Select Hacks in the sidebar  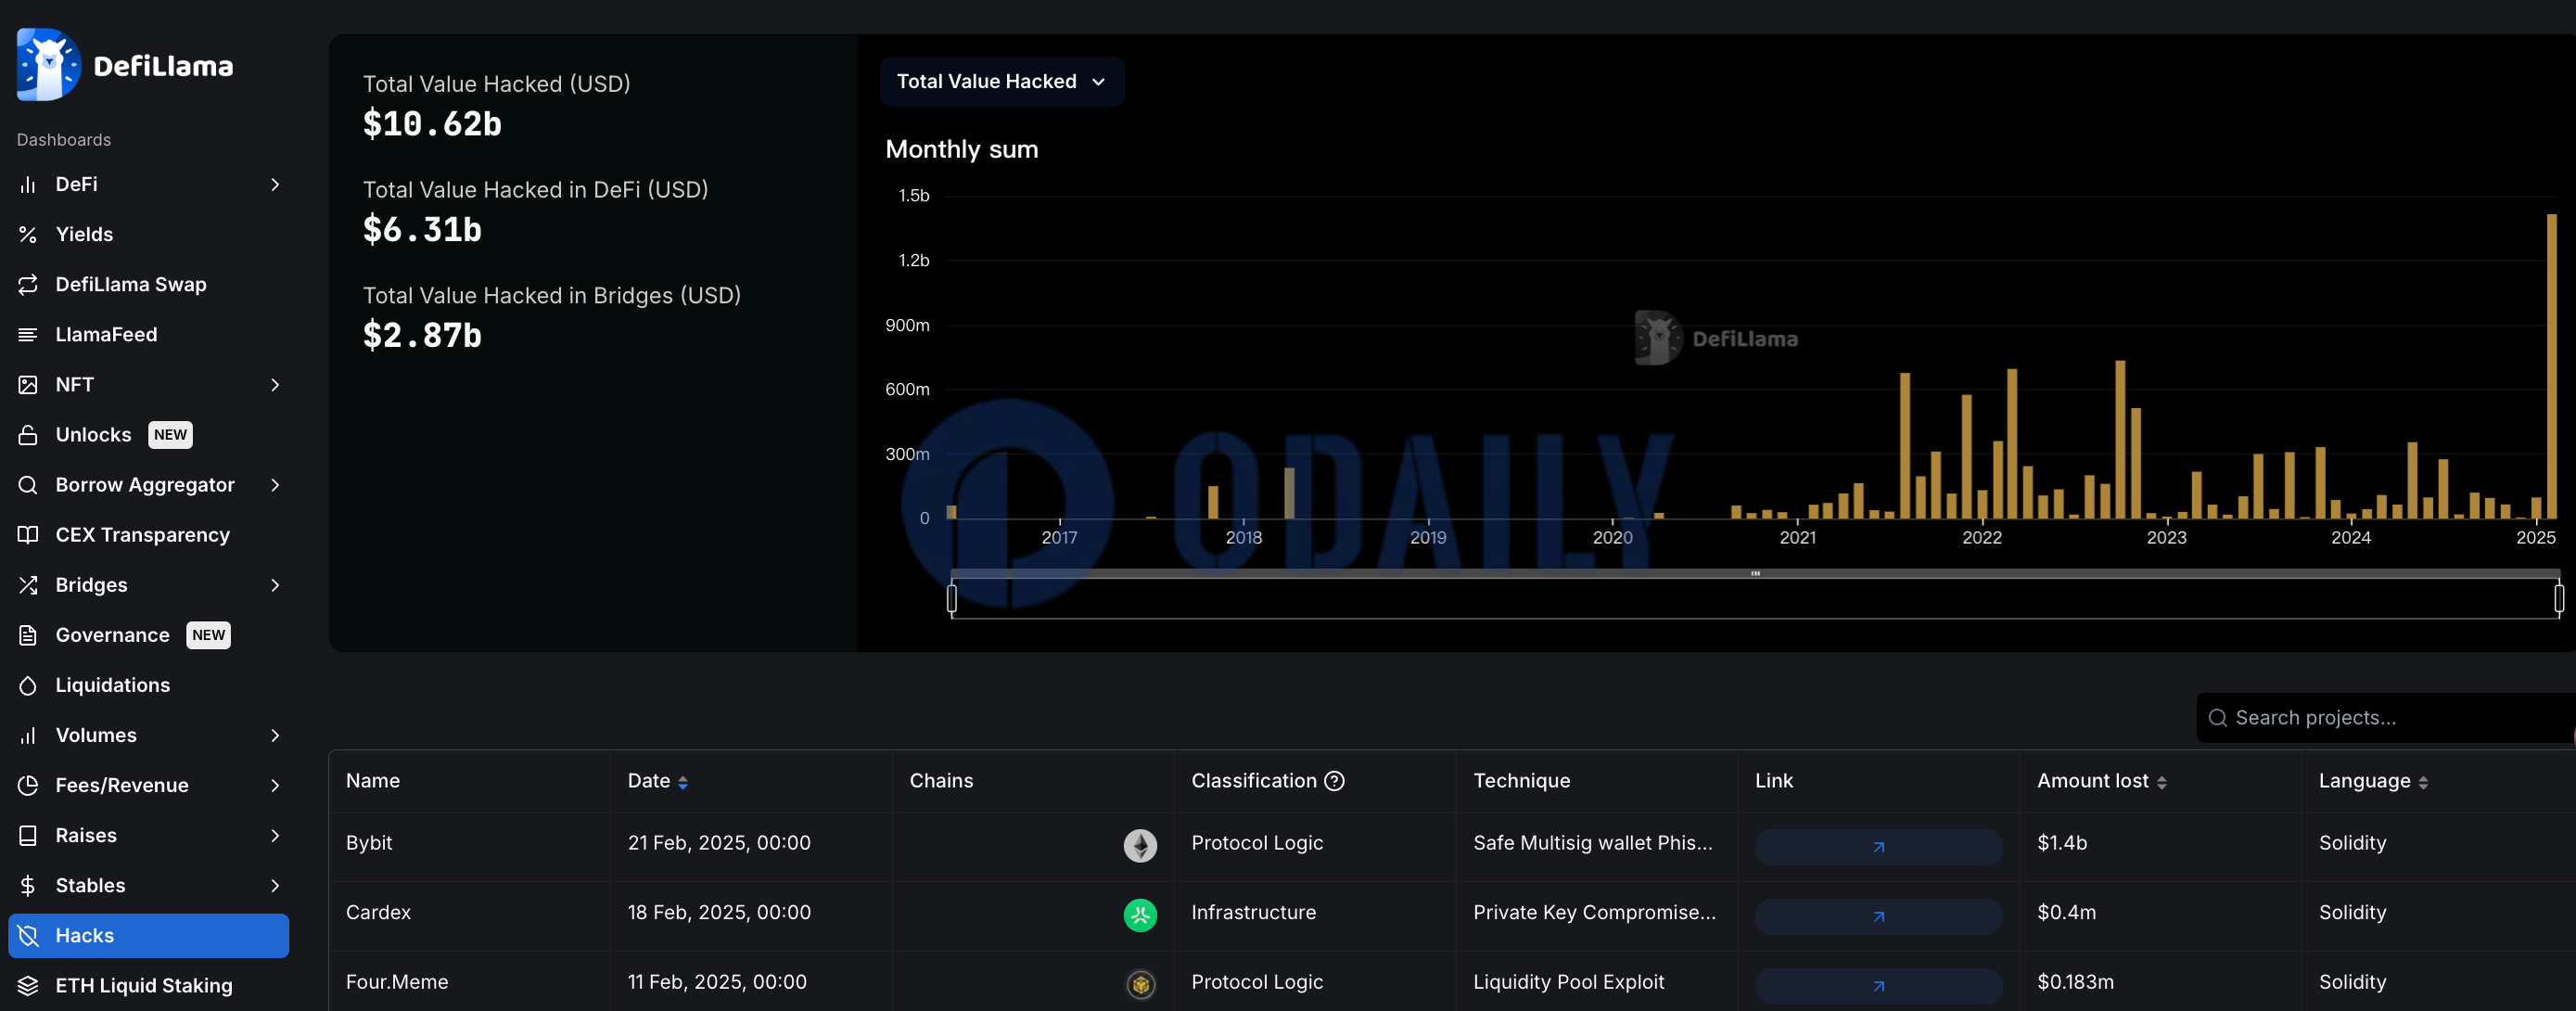[148, 935]
